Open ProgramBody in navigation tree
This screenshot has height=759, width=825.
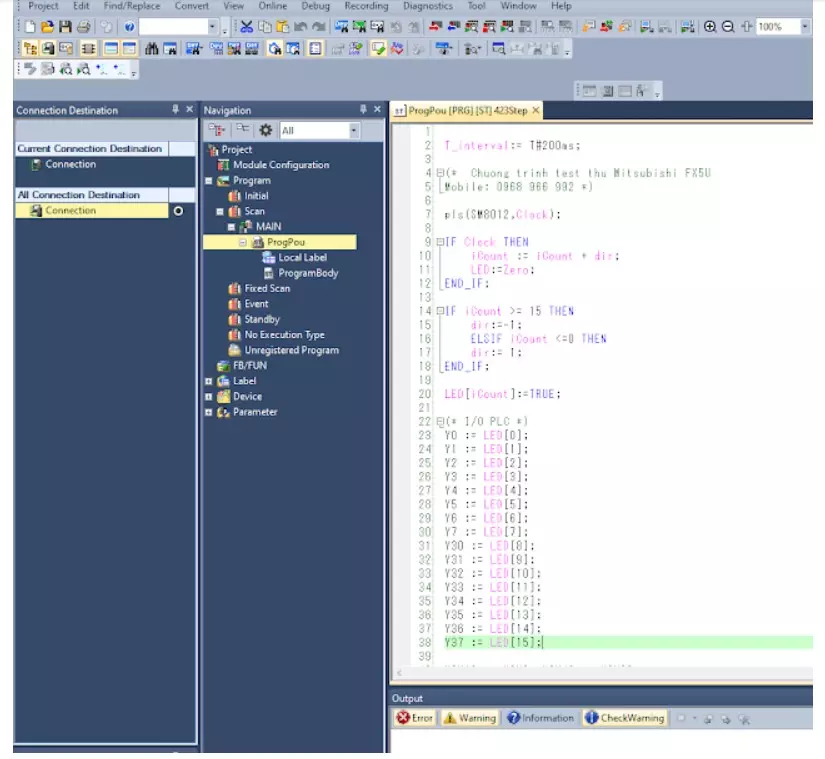click(x=307, y=273)
